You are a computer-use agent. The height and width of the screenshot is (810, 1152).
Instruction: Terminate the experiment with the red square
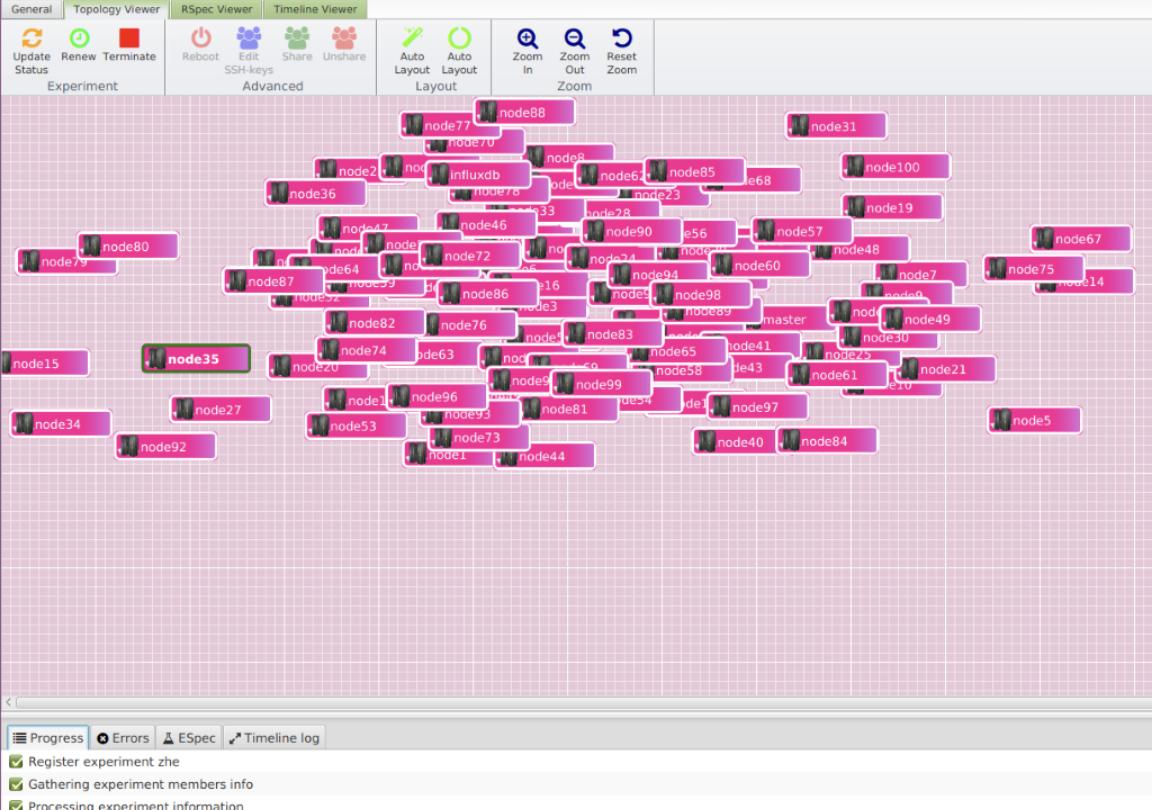(129, 46)
